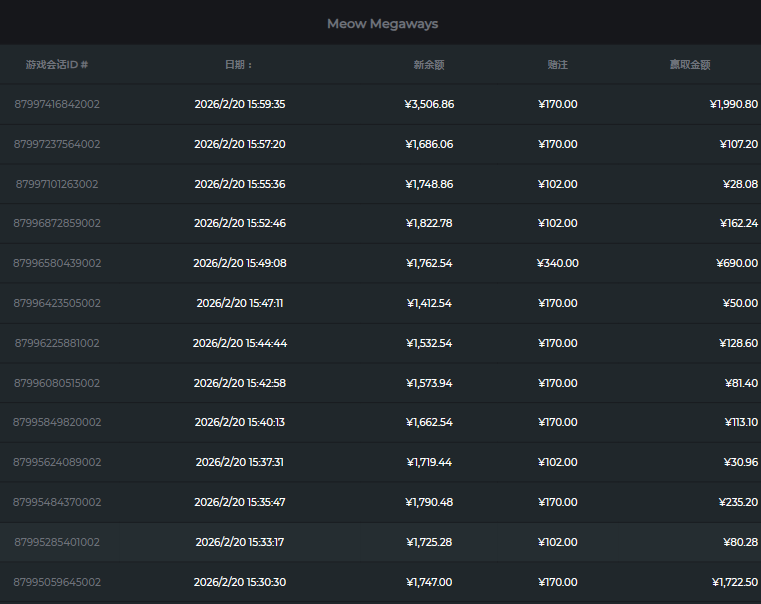Select session ID 87996580439002

point(57,263)
